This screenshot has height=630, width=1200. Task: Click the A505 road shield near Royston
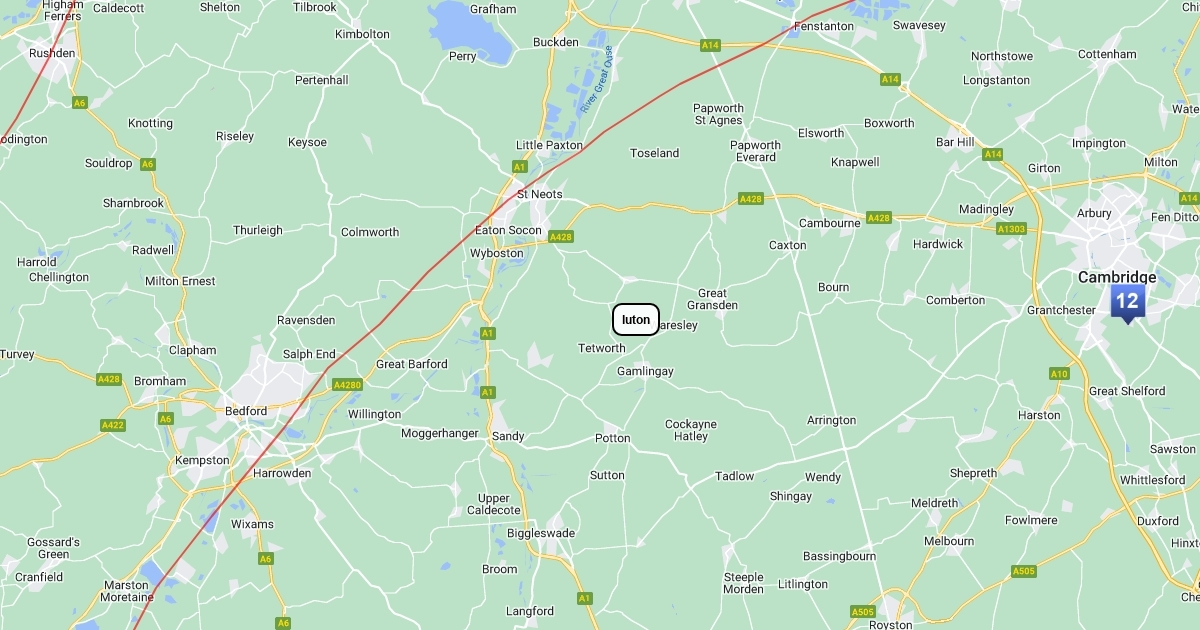click(863, 612)
